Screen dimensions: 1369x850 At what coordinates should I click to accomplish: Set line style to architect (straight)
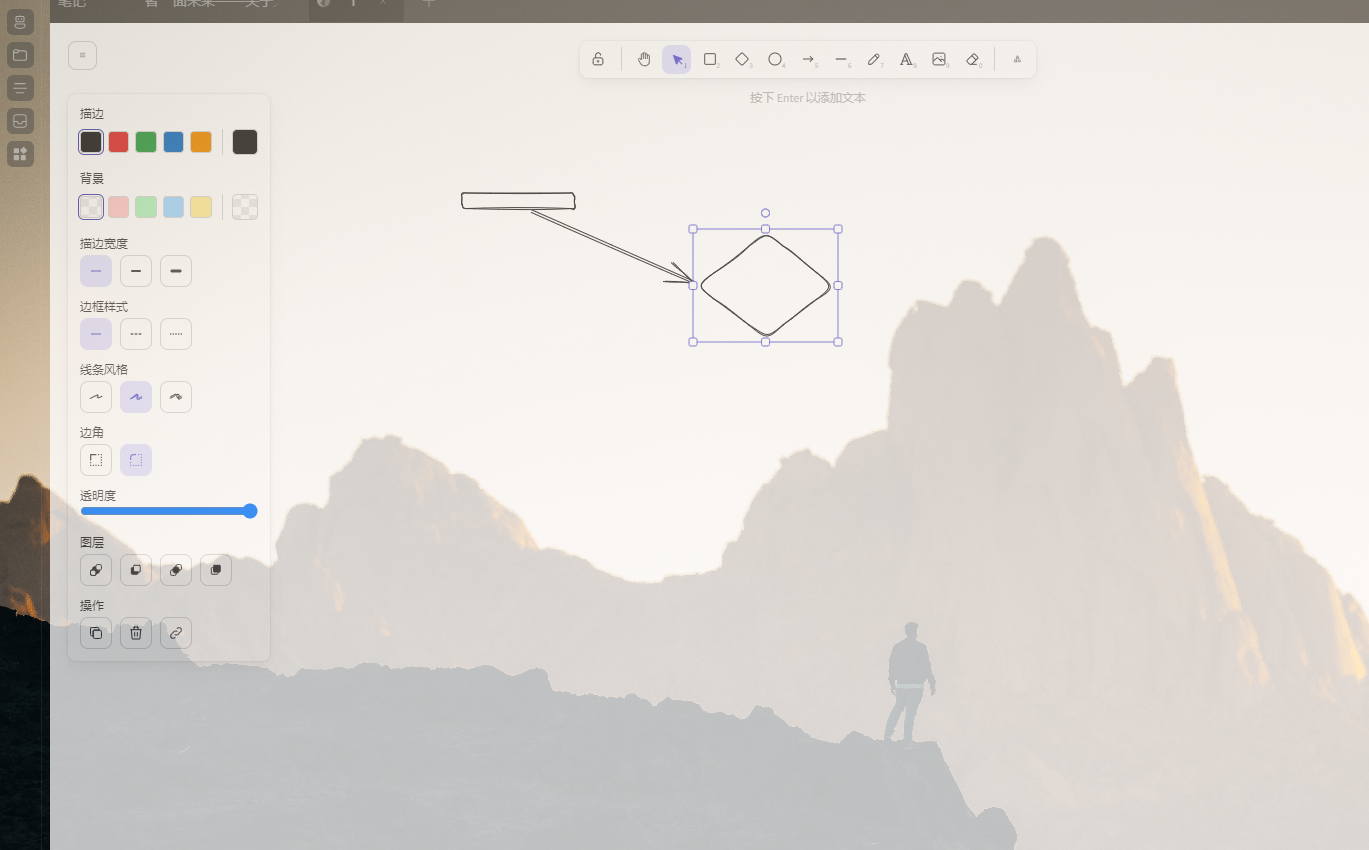click(x=96, y=397)
